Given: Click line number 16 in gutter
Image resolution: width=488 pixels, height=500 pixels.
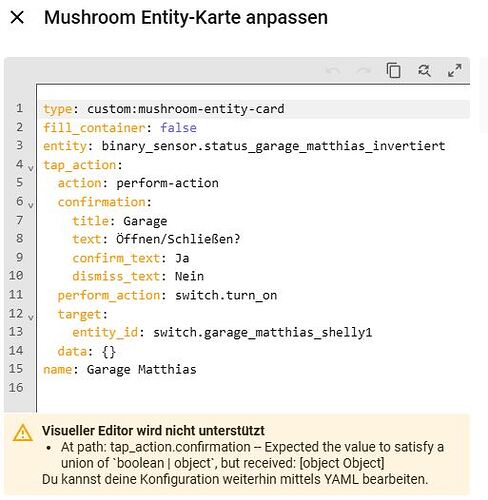Looking at the screenshot, I should 16,388.
